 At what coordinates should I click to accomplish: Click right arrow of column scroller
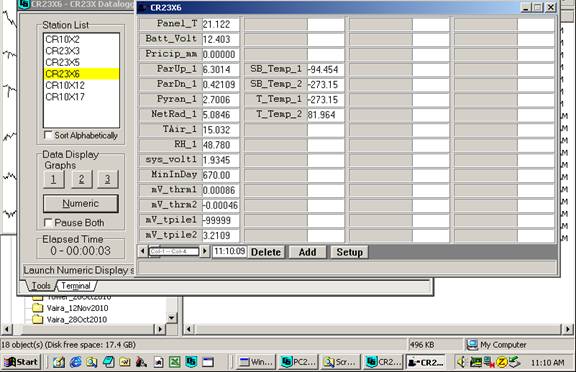(x=205, y=252)
